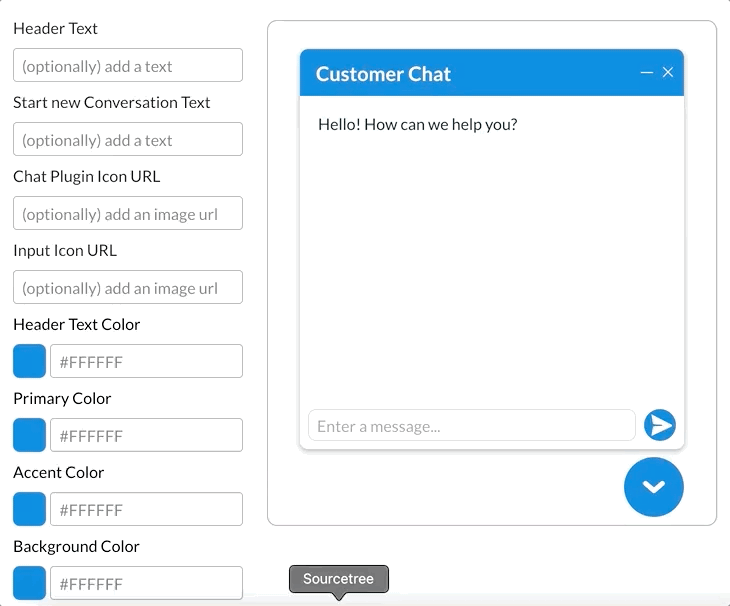Focus the Header Text input field
This screenshot has width=730, height=606.
point(128,66)
